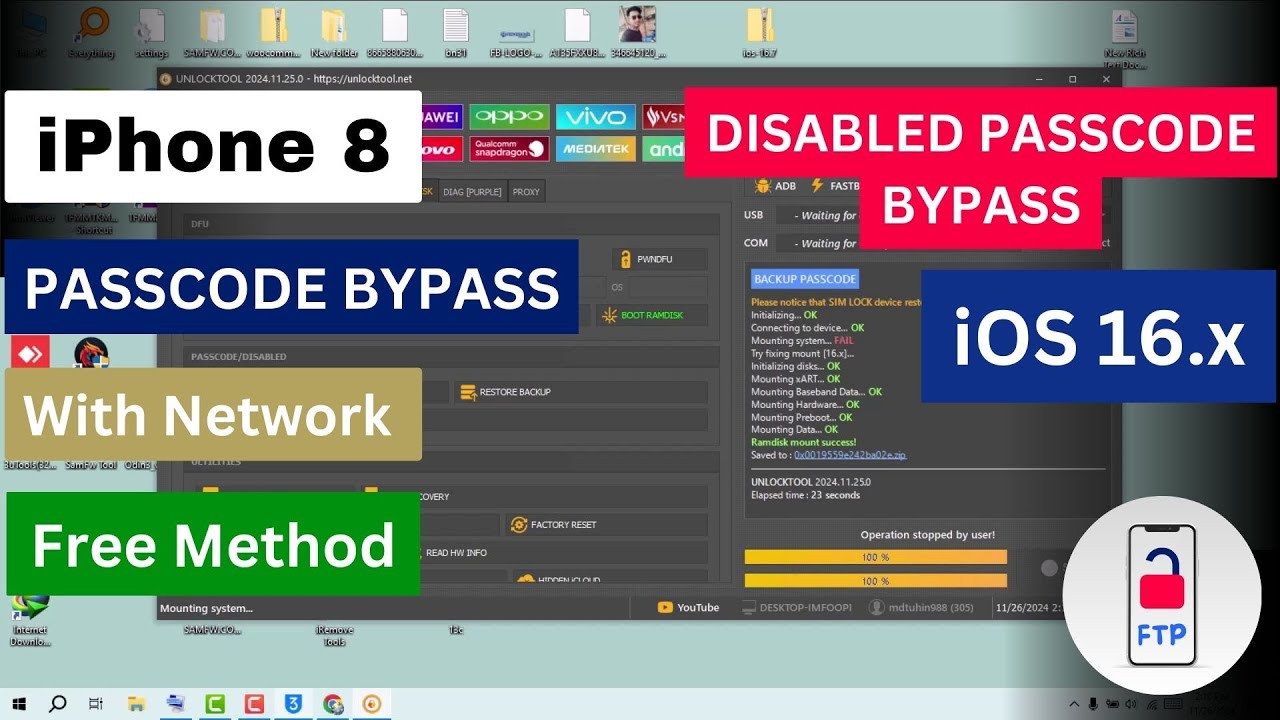The height and width of the screenshot is (720, 1280).
Task: Click the 'Mounting system...' status bar text
Action: [206, 608]
